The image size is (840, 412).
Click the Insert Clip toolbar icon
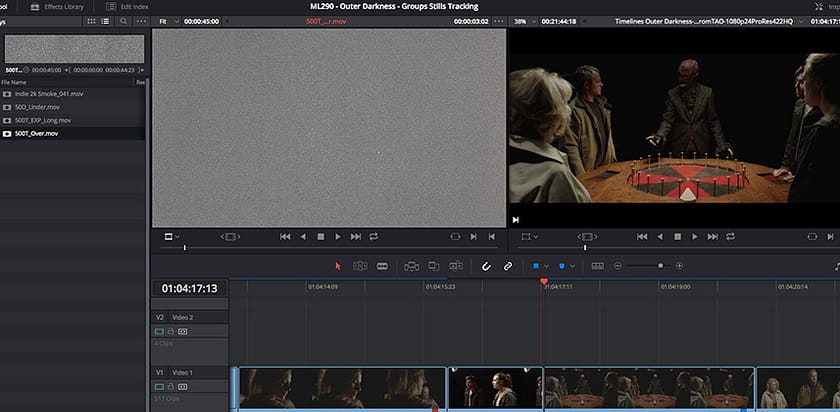(411, 266)
